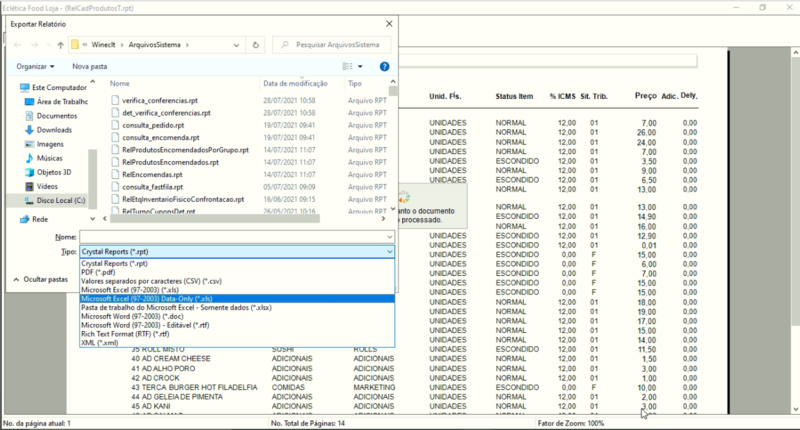
Task: Click the report window vertical scrollbar thumb
Action: click(795, 190)
